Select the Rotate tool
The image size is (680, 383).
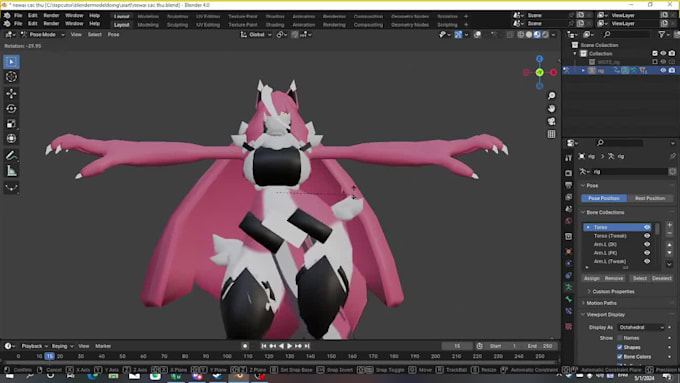click(11, 108)
